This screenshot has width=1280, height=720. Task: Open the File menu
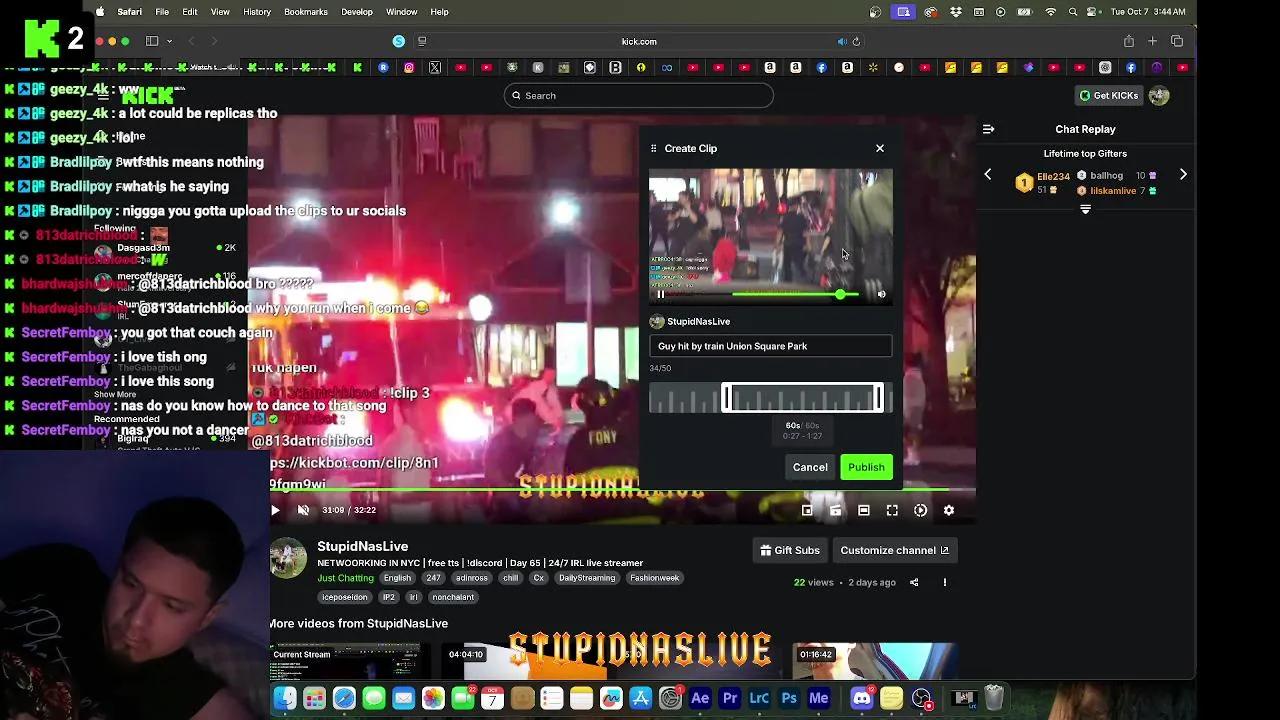pyautogui.click(x=162, y=12)
